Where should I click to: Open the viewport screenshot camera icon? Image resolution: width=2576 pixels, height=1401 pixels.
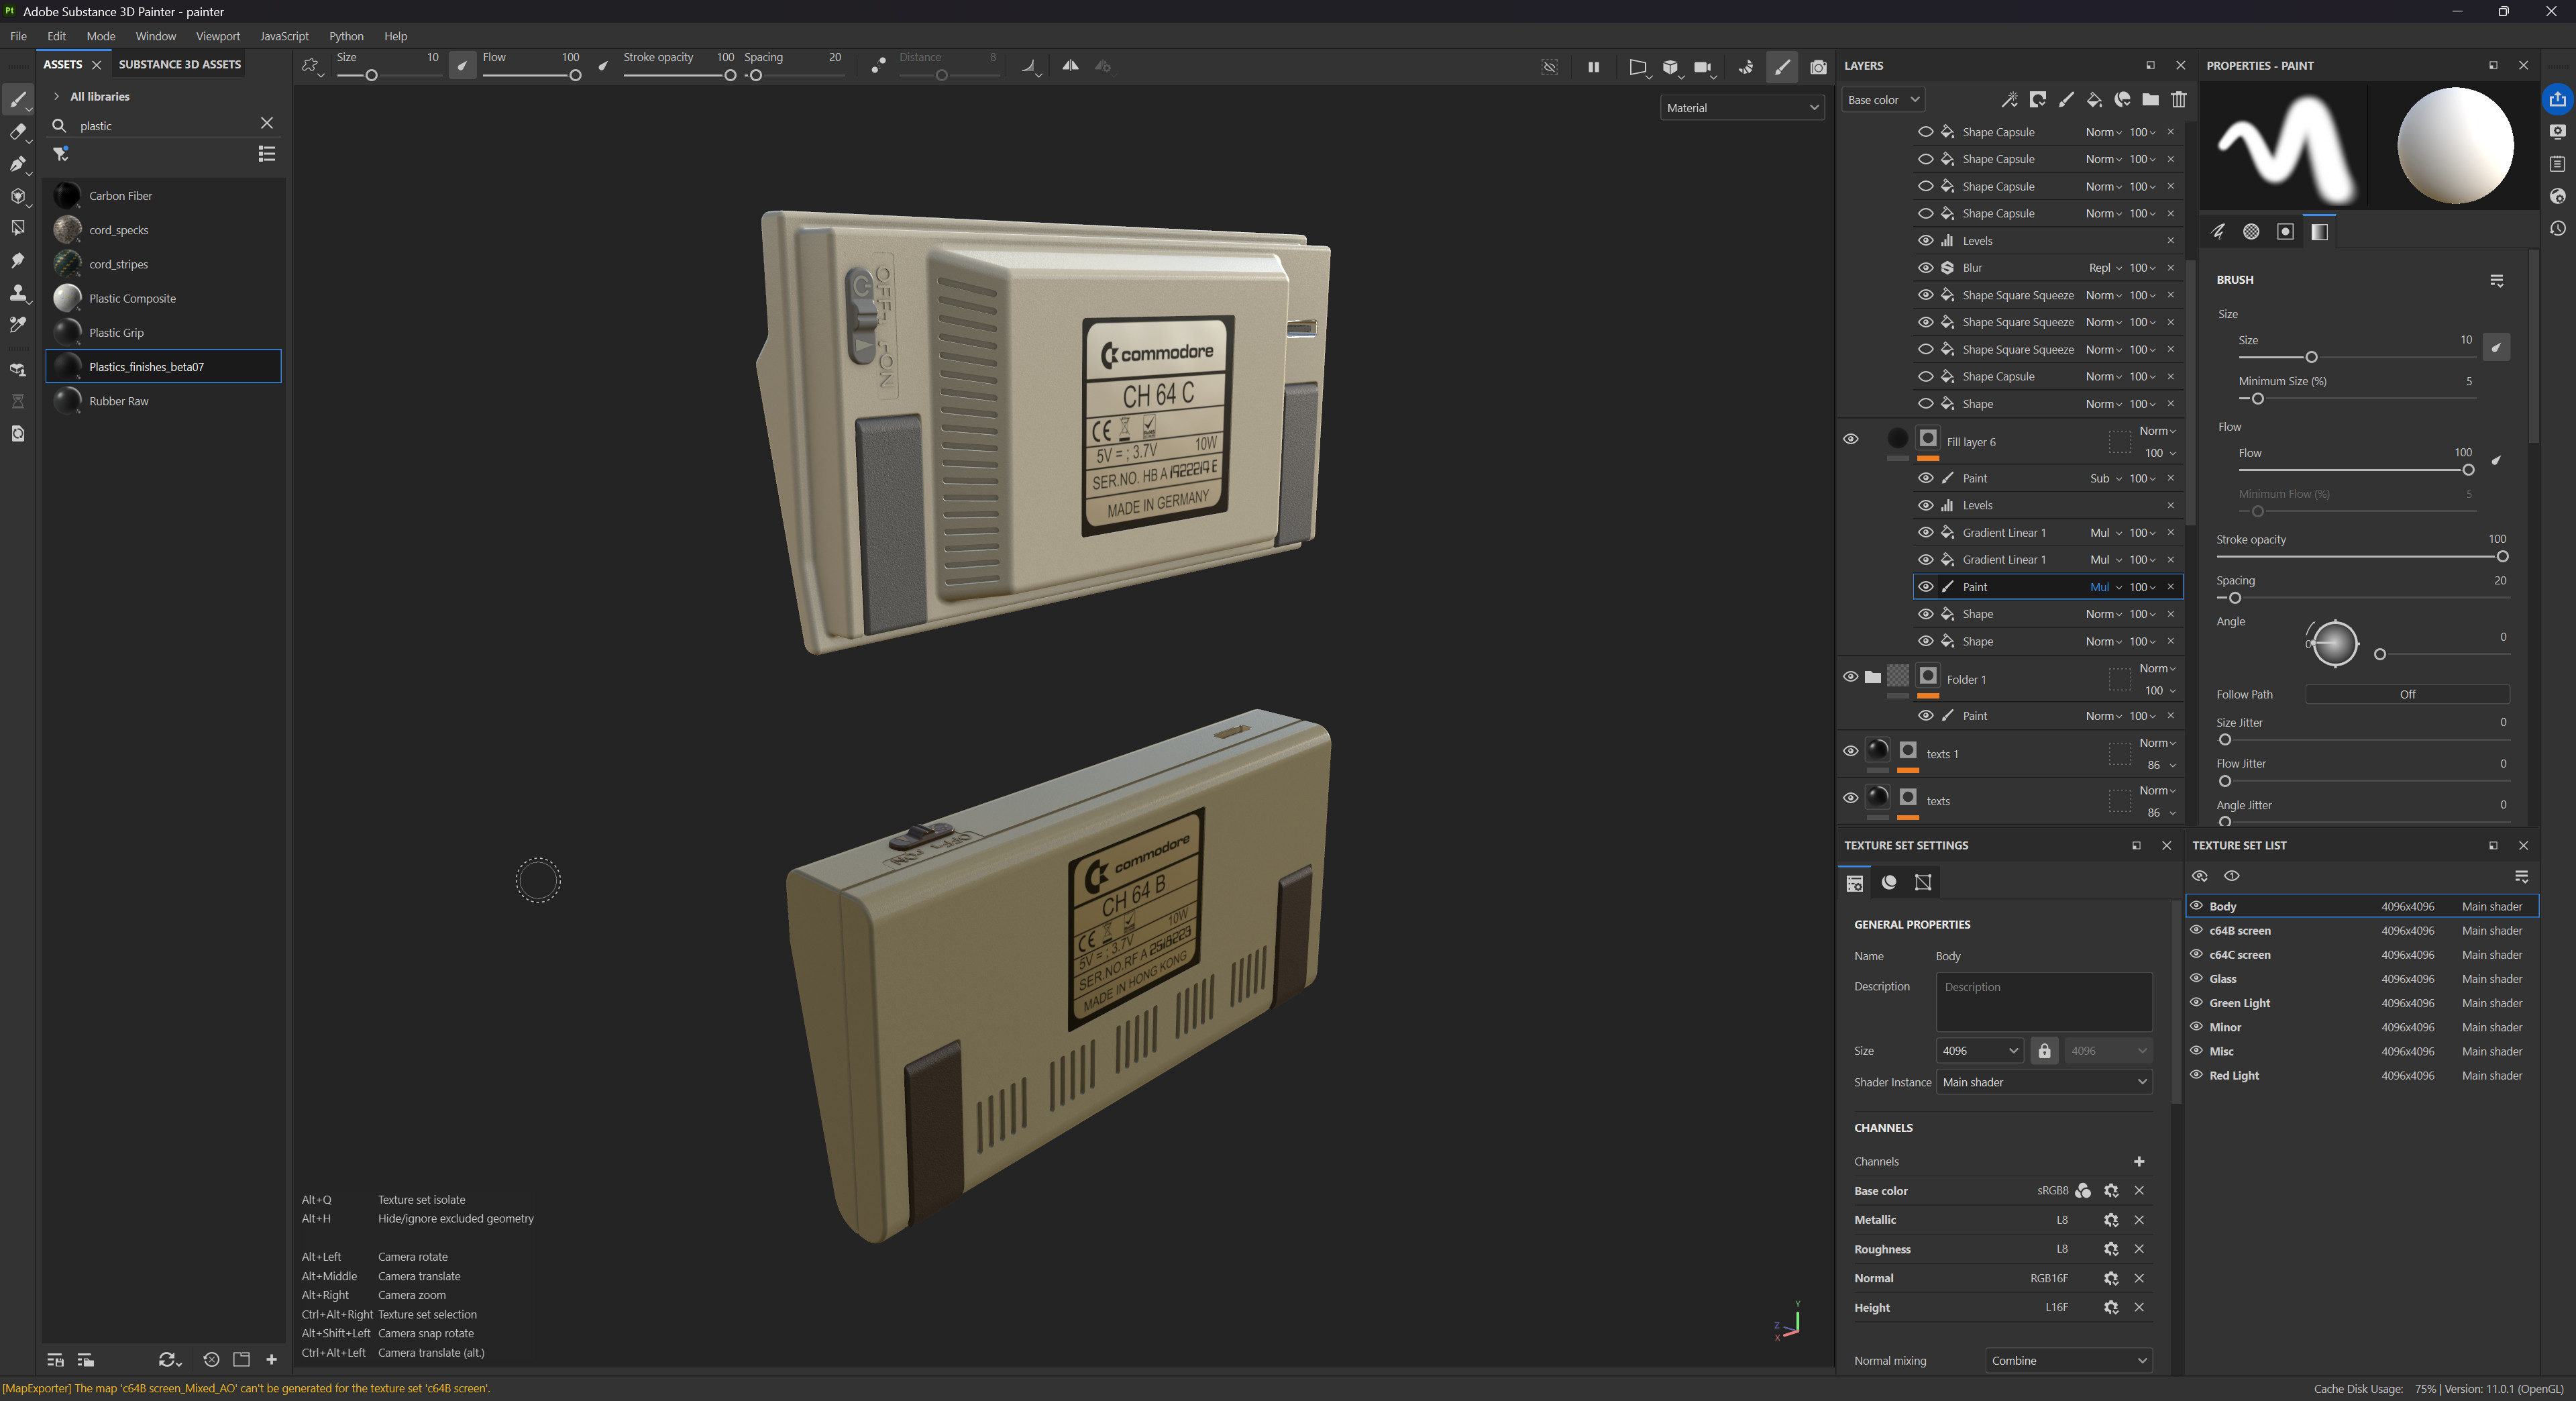click(x=1818, y=67)
